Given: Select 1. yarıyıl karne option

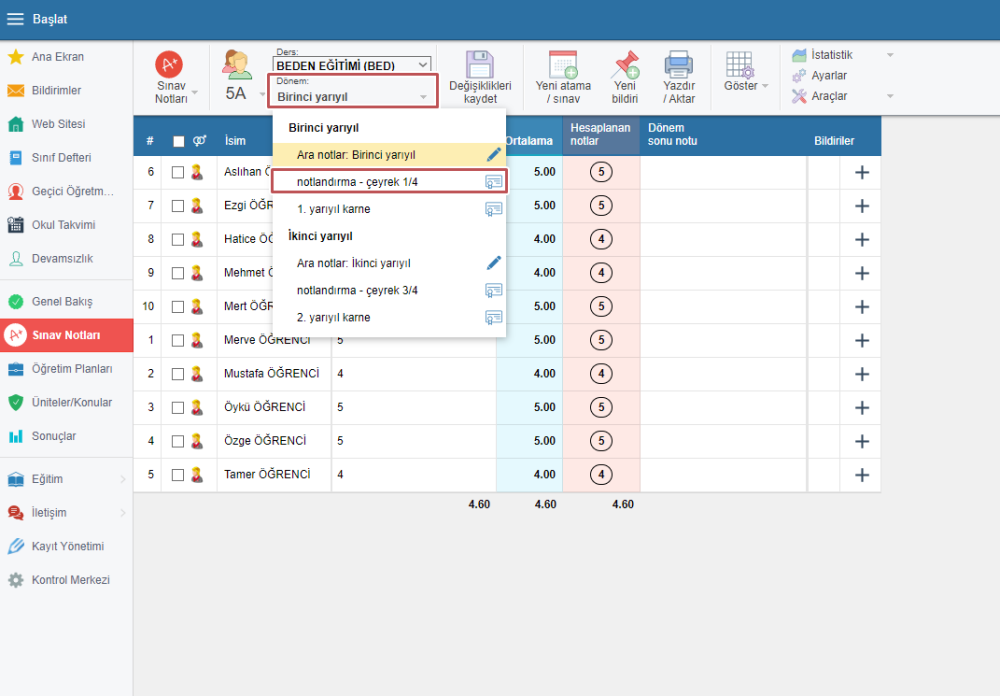Looking at the screenshot, I should pos(389,209).
